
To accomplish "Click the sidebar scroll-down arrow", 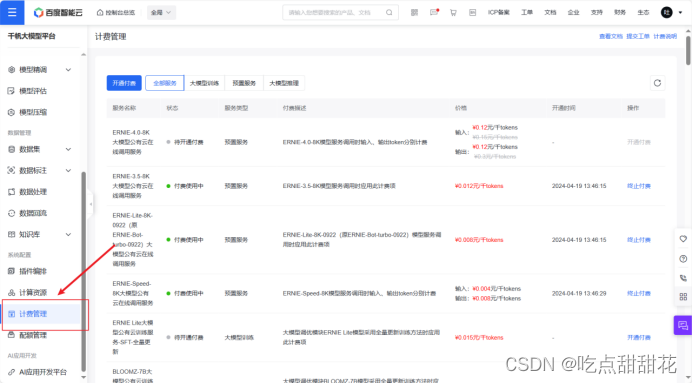I will [x=83, y=377].
